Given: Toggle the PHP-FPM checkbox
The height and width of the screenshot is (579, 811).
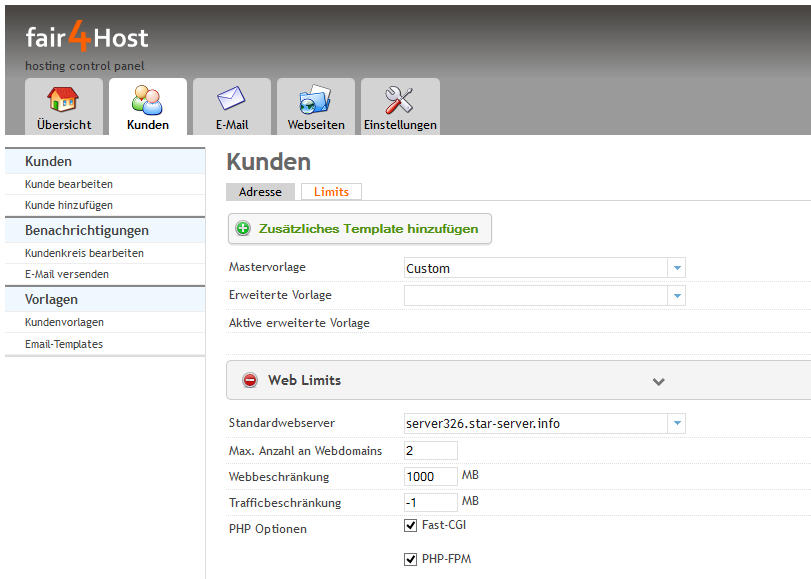Looking at the screenshot, I should pyautogui.click(x=410, y=560).
